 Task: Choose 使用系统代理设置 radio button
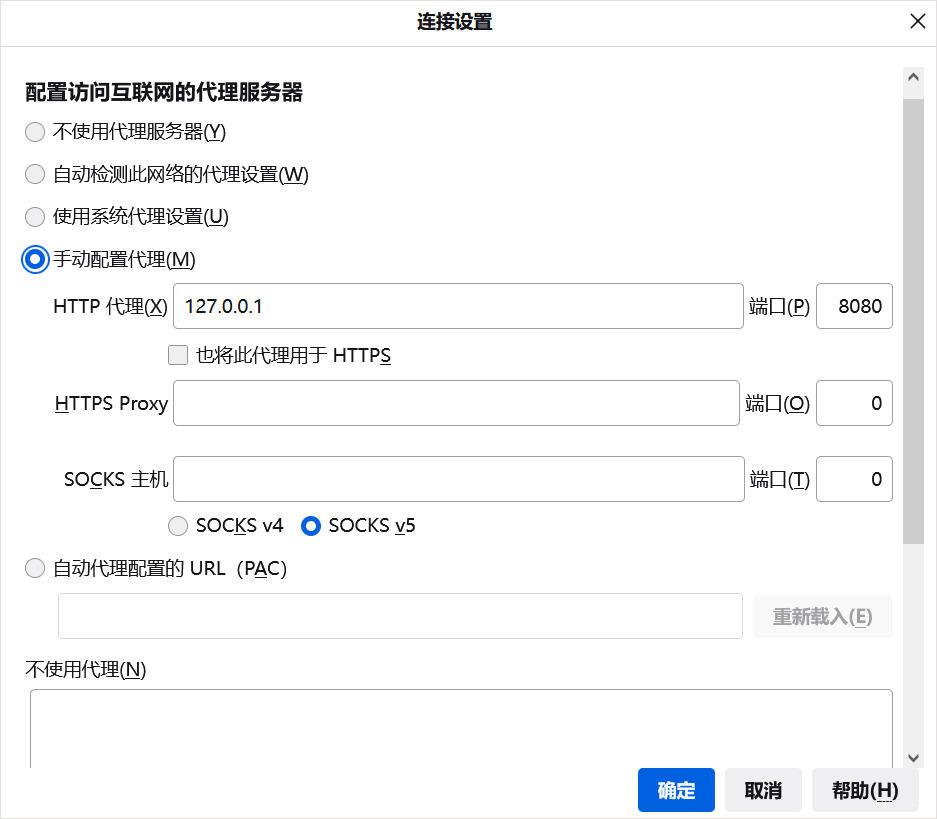pos(35,216)
